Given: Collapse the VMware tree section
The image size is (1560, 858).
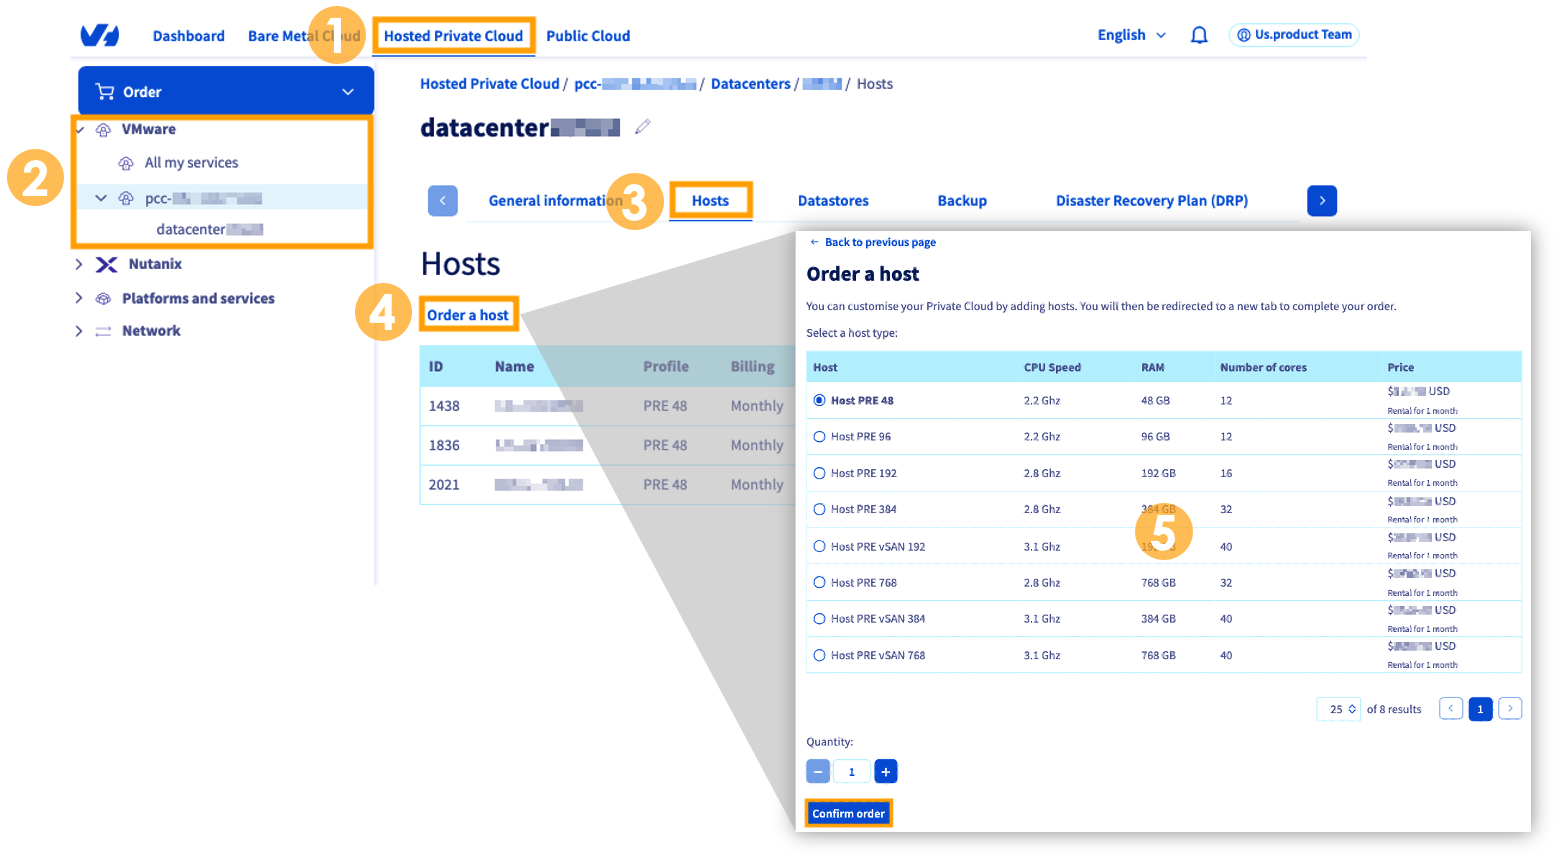Looking at the screenshot, I should pyautogui.click(x=80, y=130).
